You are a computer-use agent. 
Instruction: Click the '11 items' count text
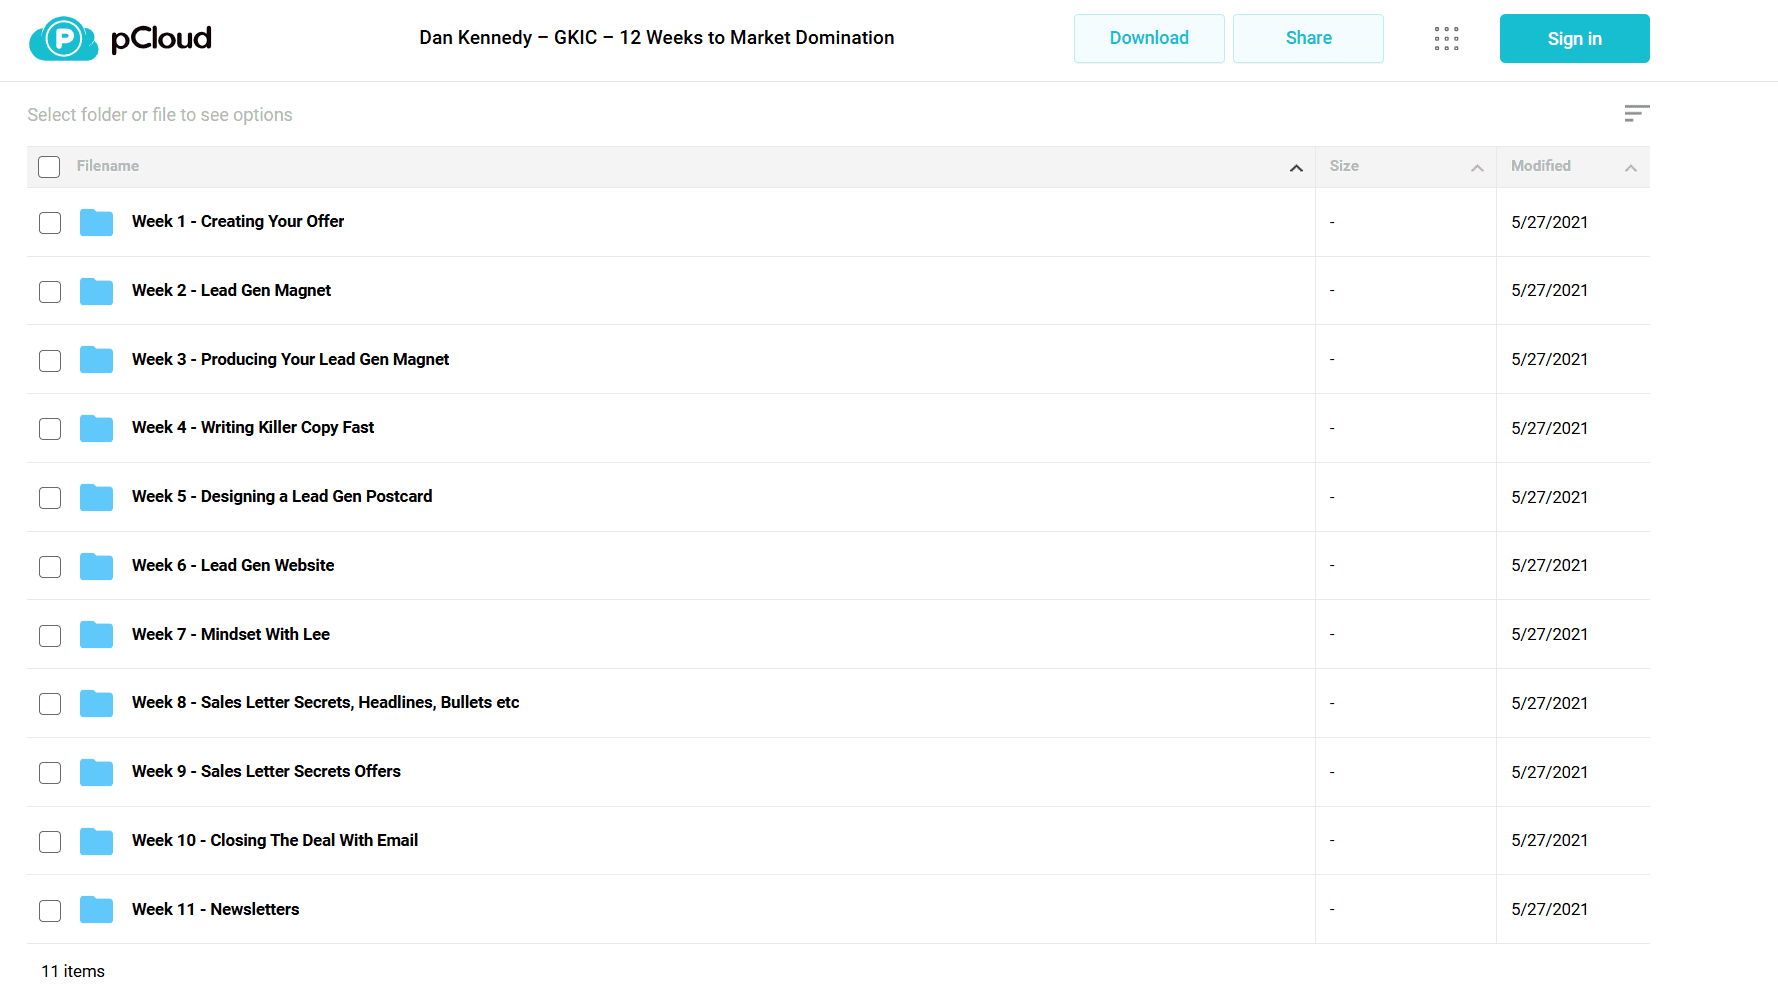[x=73, y=971]
